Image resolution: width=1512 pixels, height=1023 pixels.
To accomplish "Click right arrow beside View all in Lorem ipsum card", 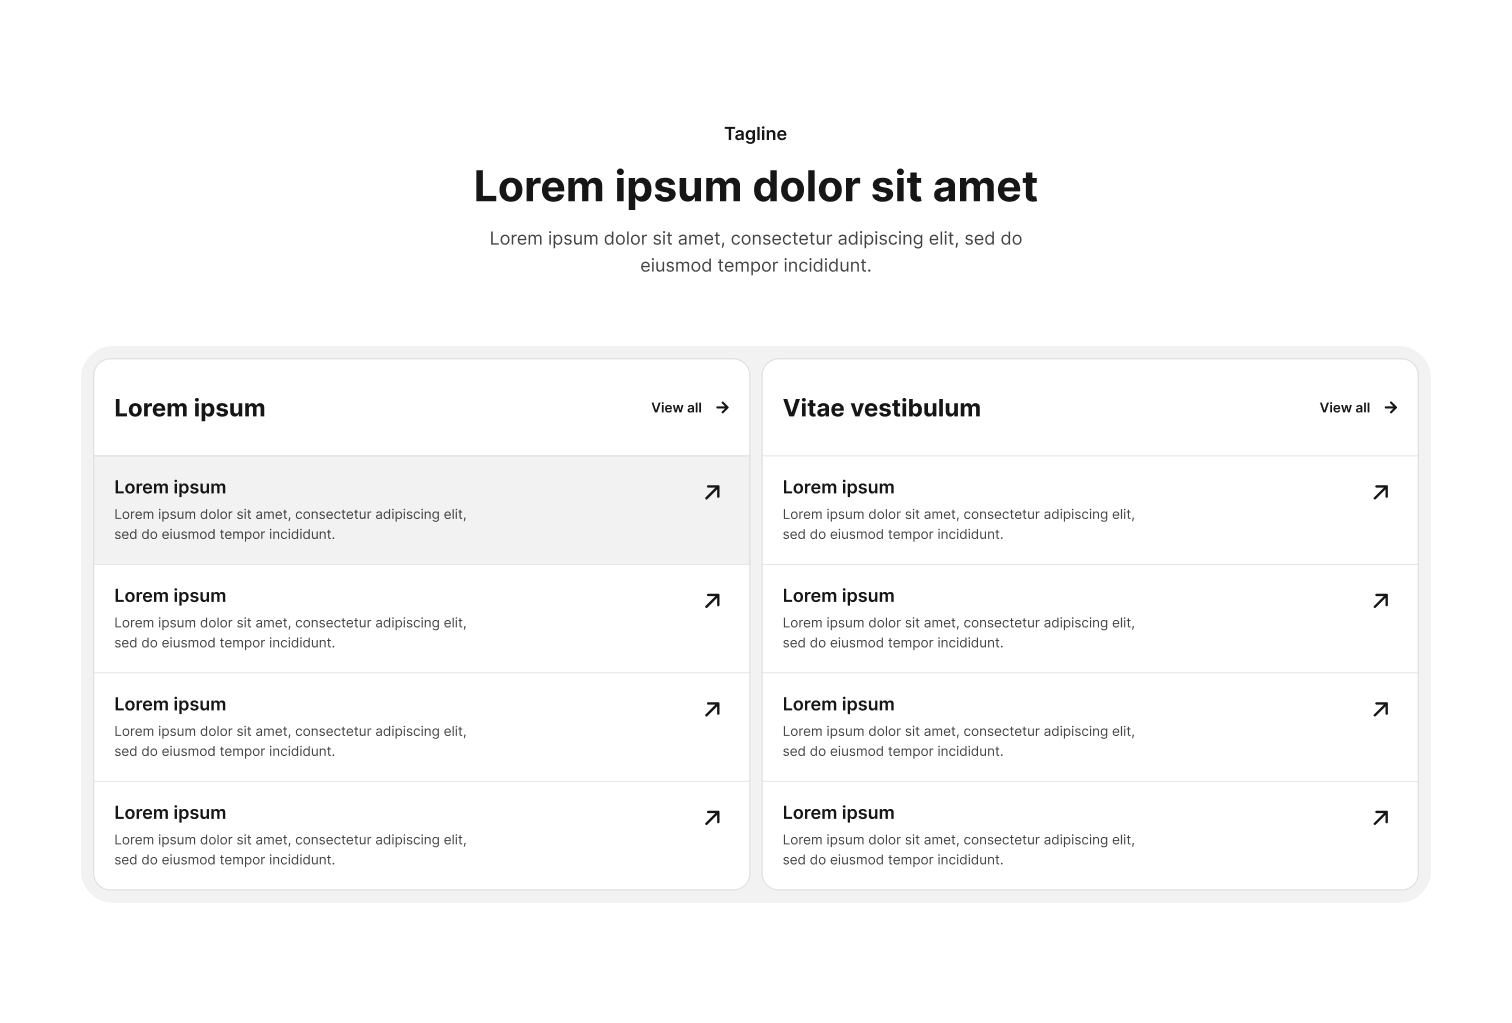I will pyautogui.click(x=722, y=408).
